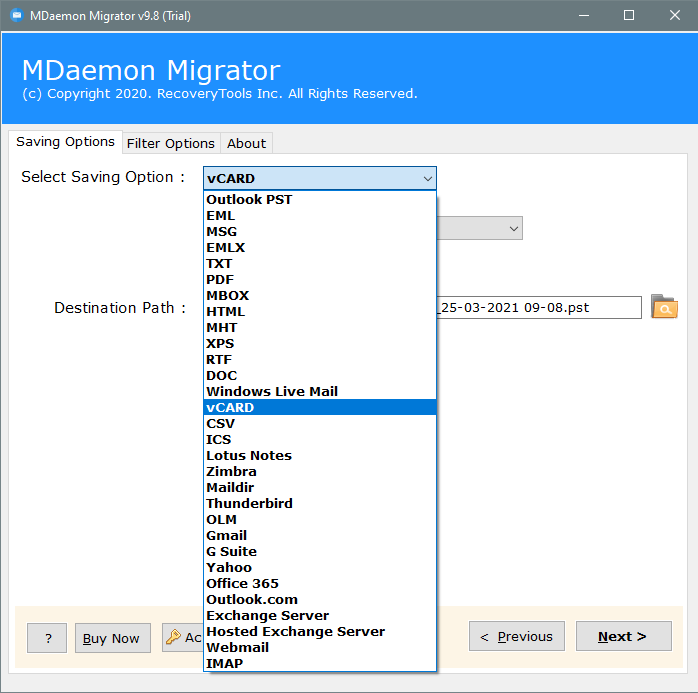Pick EMLX in the dropdown list

coord(320,247)
